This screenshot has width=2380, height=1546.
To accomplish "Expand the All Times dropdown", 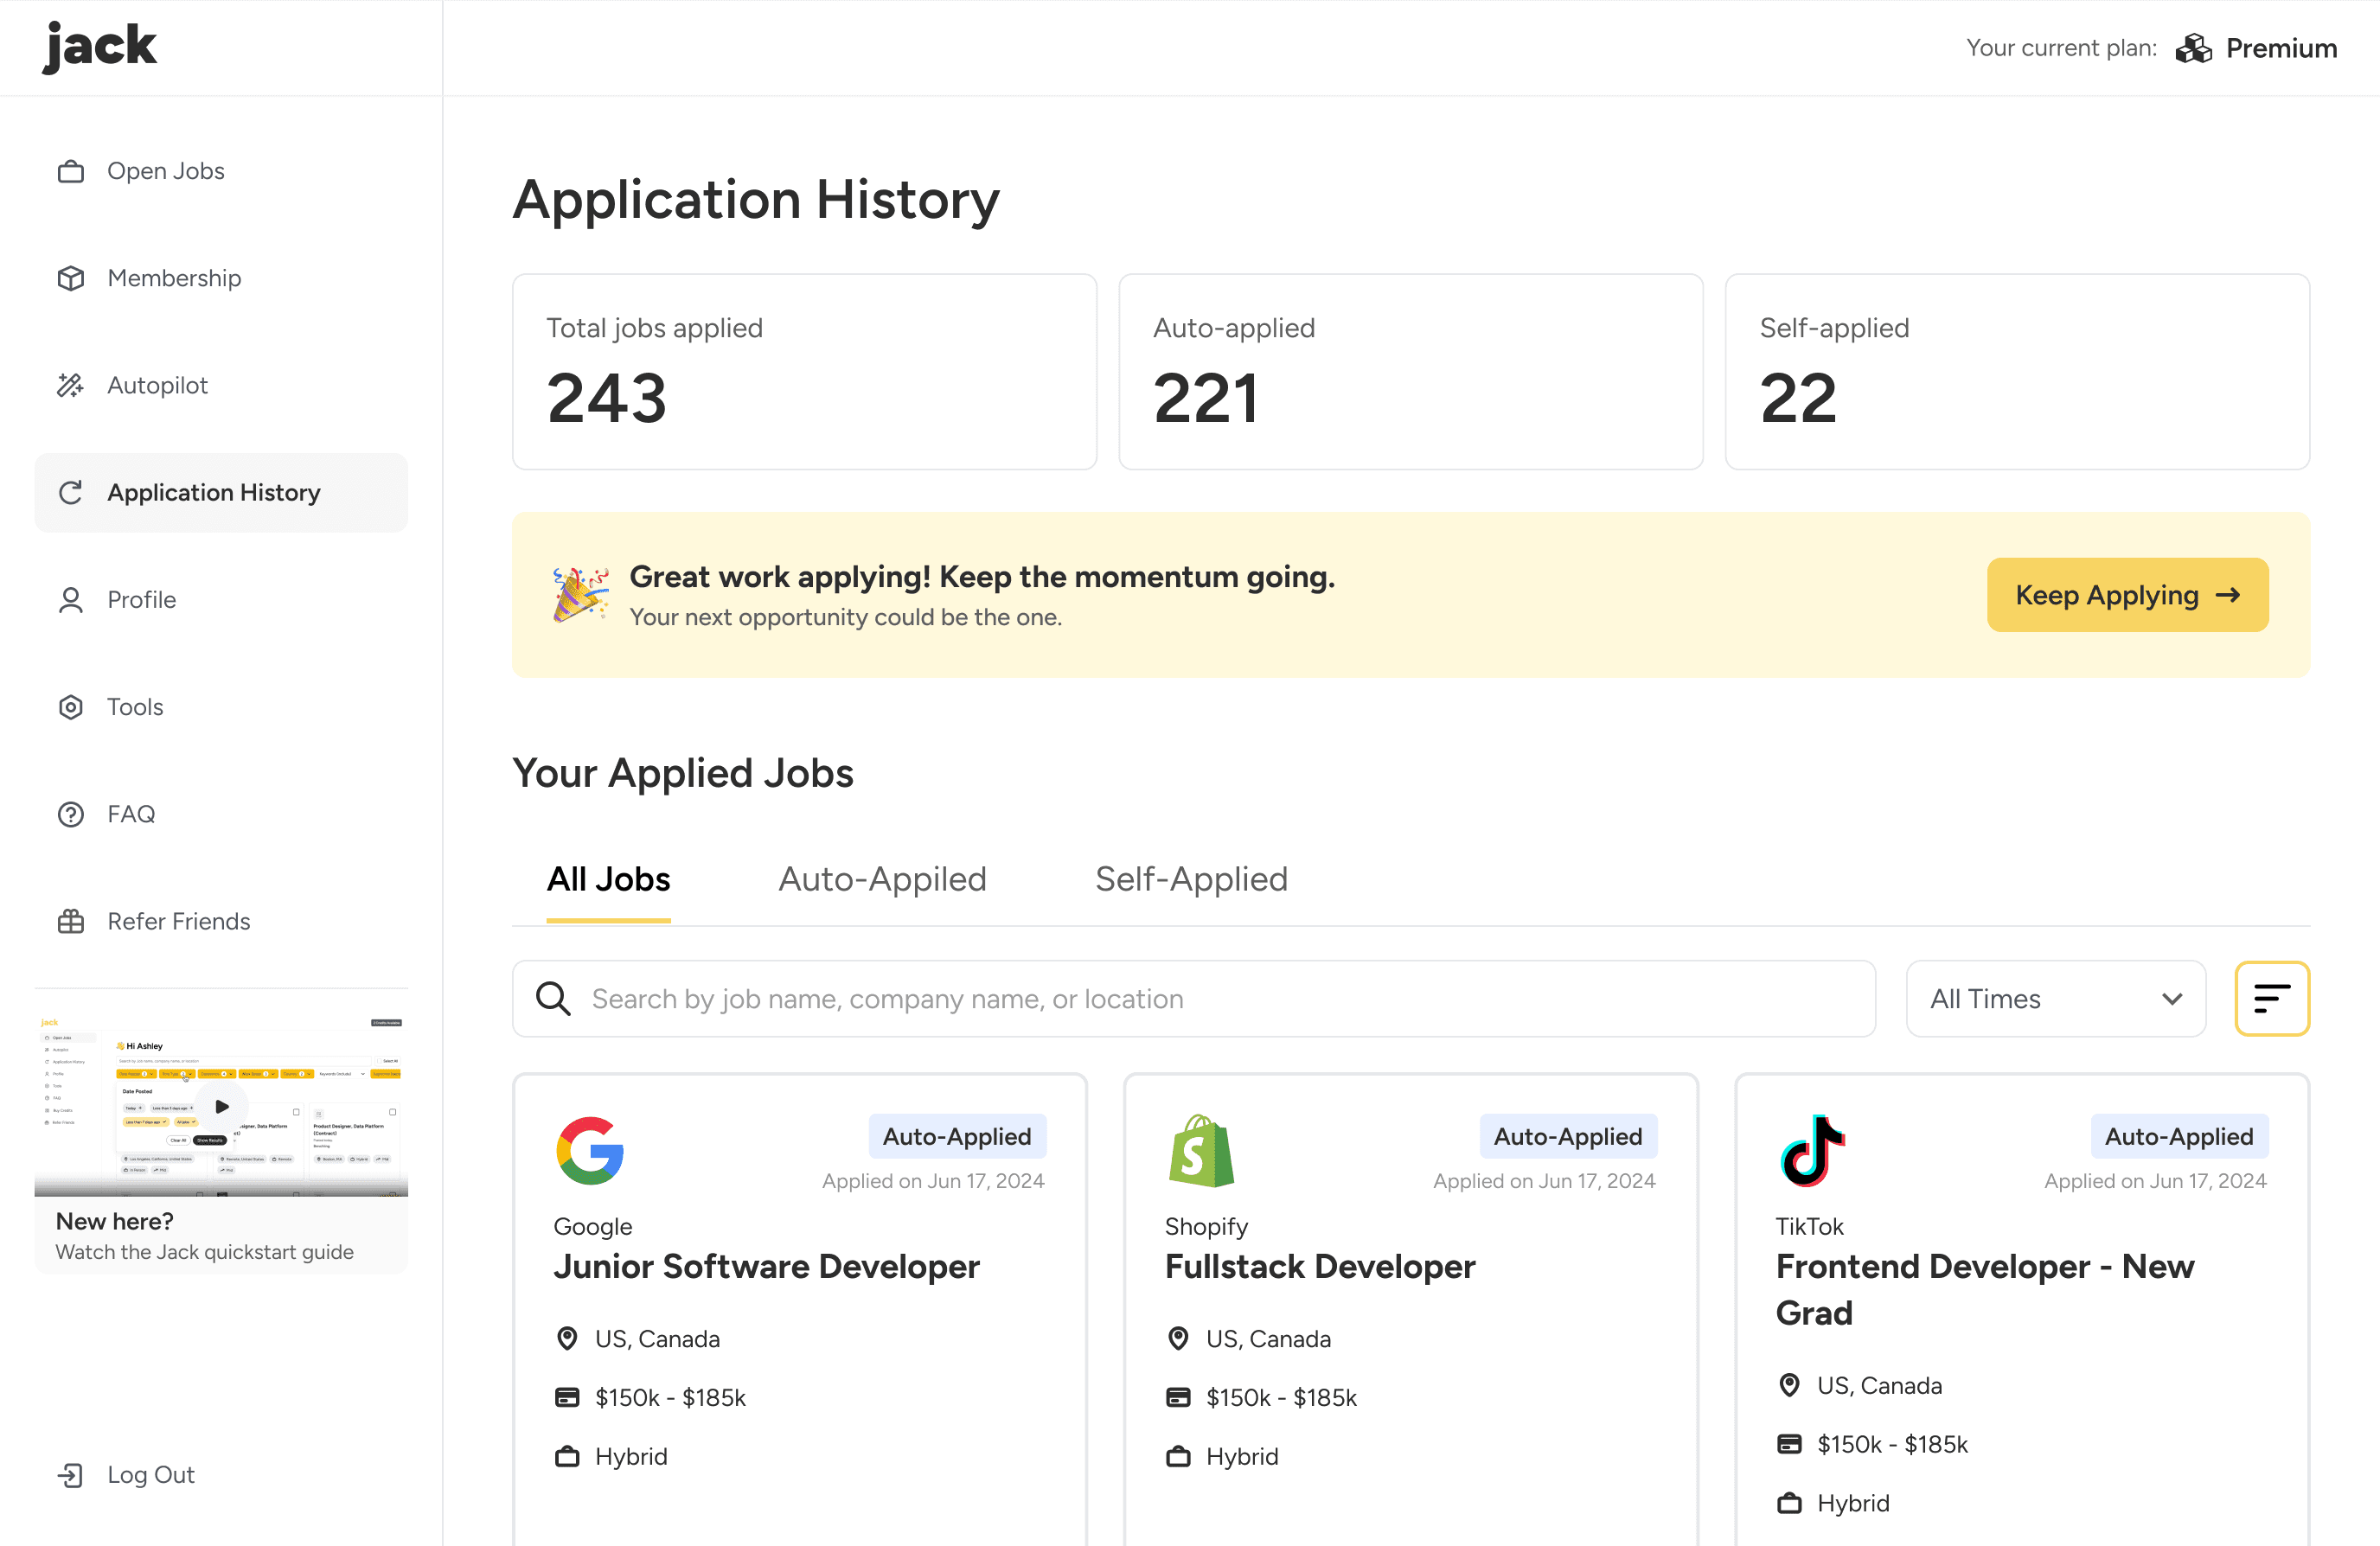I will (x=2055, y=999).
